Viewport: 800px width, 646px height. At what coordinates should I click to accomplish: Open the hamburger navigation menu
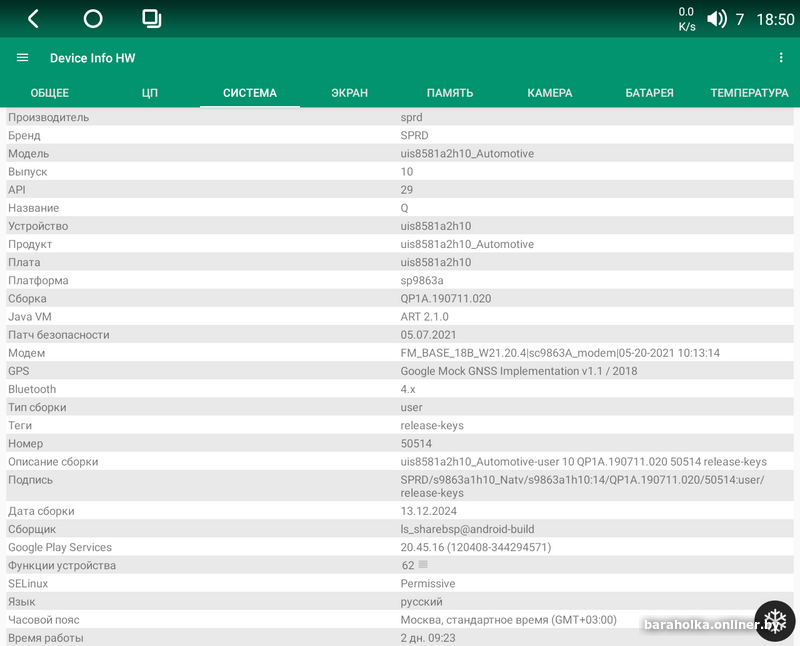point(22,58)
